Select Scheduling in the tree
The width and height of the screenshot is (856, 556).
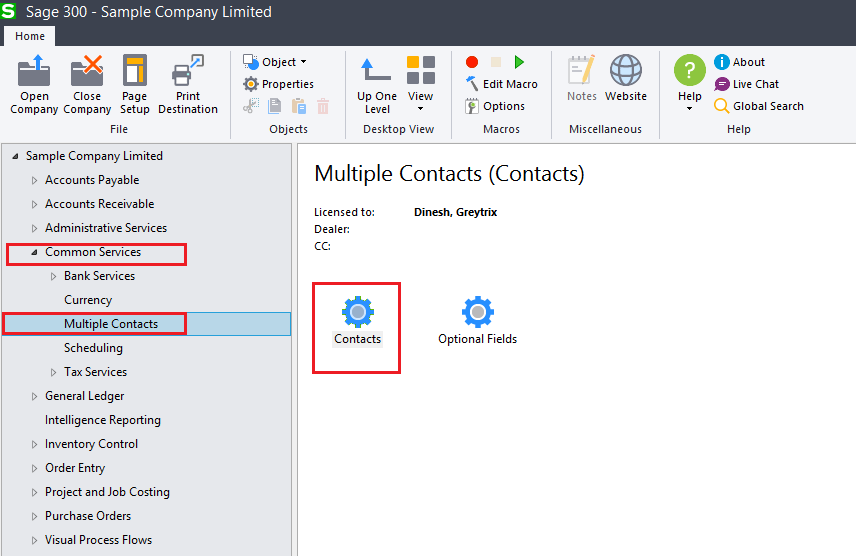[93, 348]
